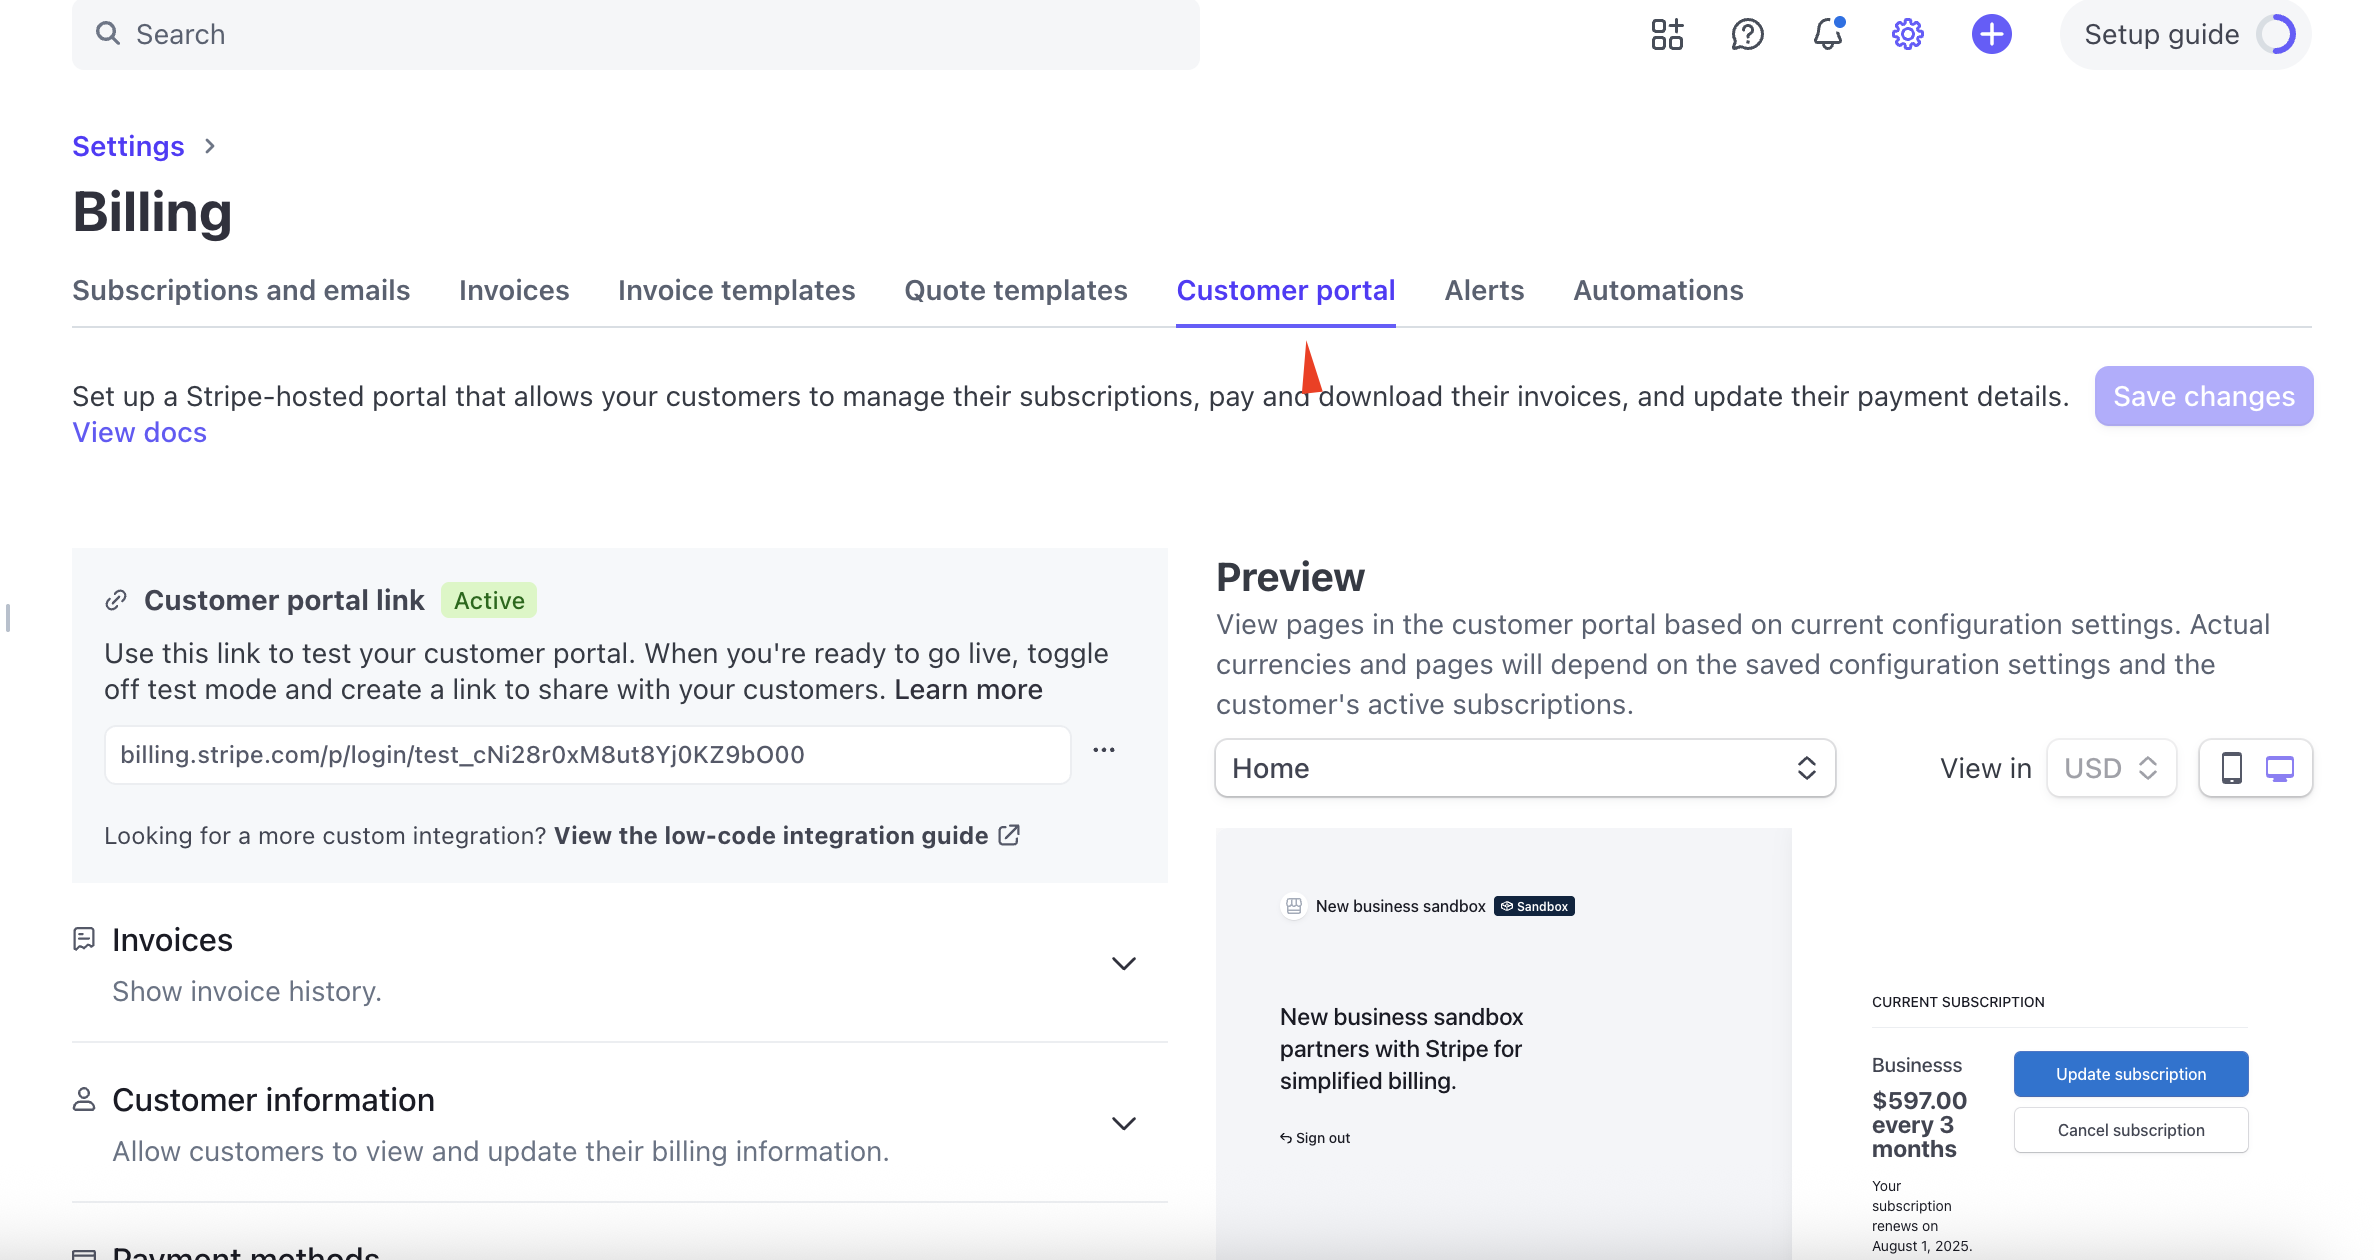Open the View docs link
Image resolution: width=2374 pixels, height=1260 pixels.
point(139,432)
